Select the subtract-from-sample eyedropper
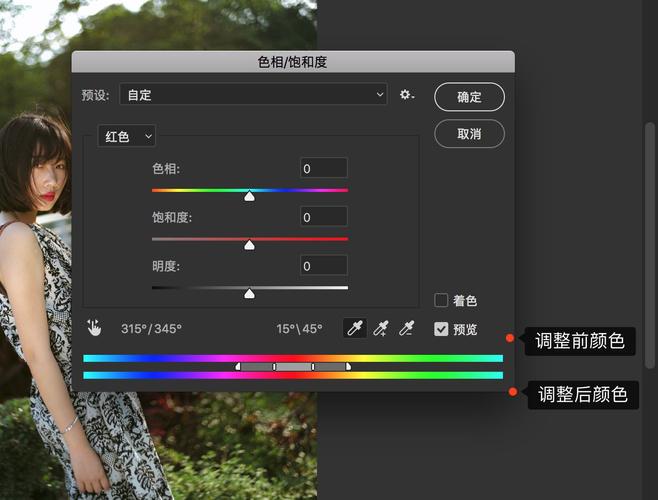Screen dimensions: 658x500 coord(406,328)
